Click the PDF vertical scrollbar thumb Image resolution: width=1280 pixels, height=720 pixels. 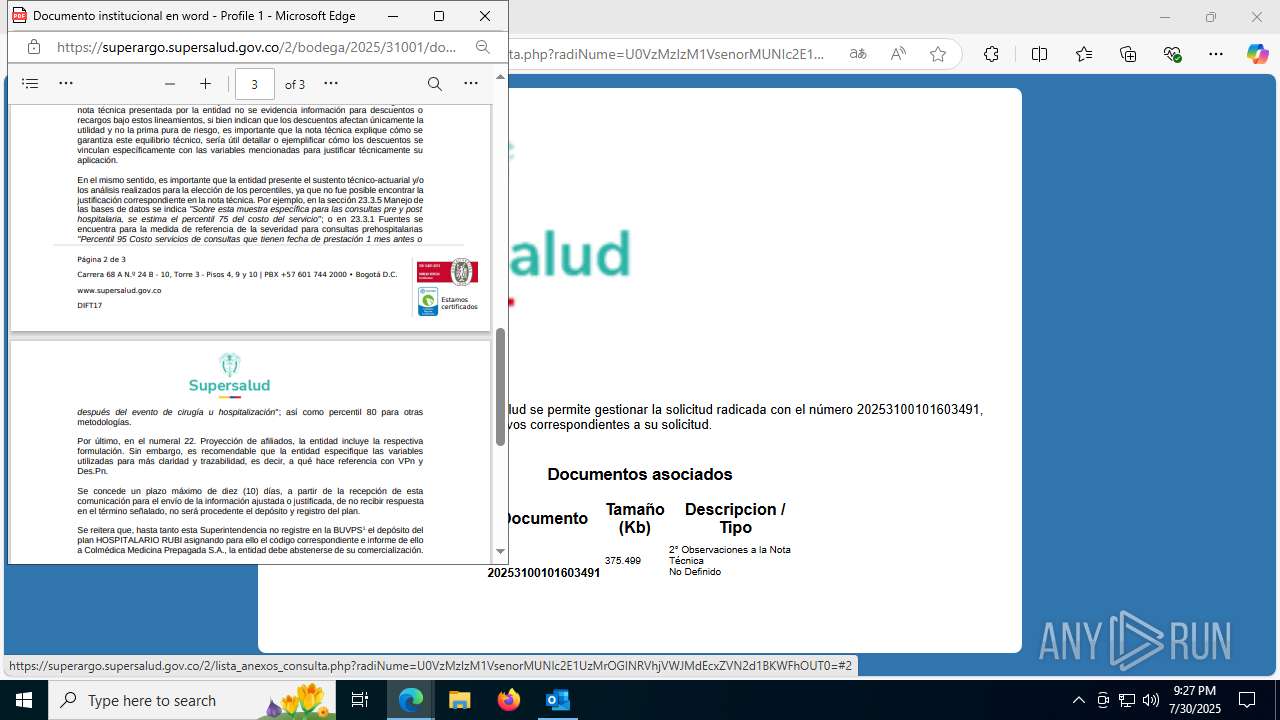[501, 386]
